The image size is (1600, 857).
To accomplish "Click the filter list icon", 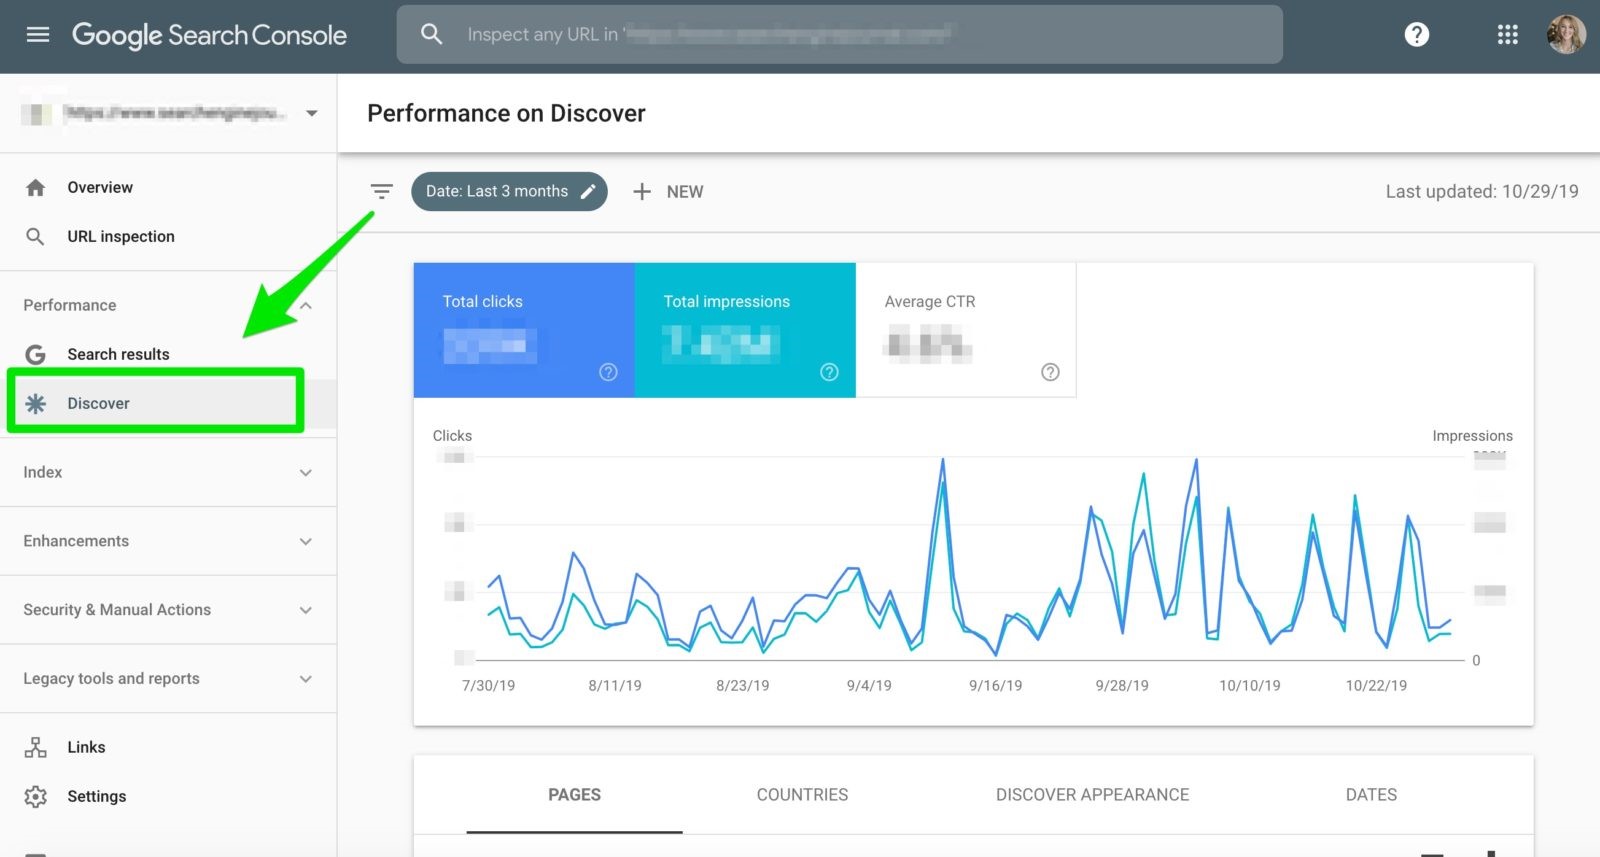I will pyautogui.click(x=381, y=191).
